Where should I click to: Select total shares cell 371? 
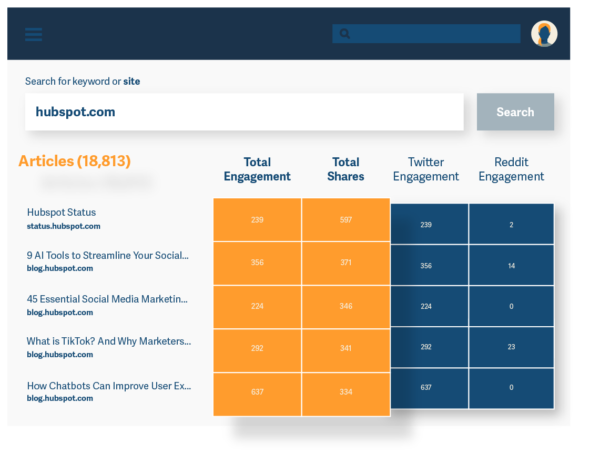346,263
